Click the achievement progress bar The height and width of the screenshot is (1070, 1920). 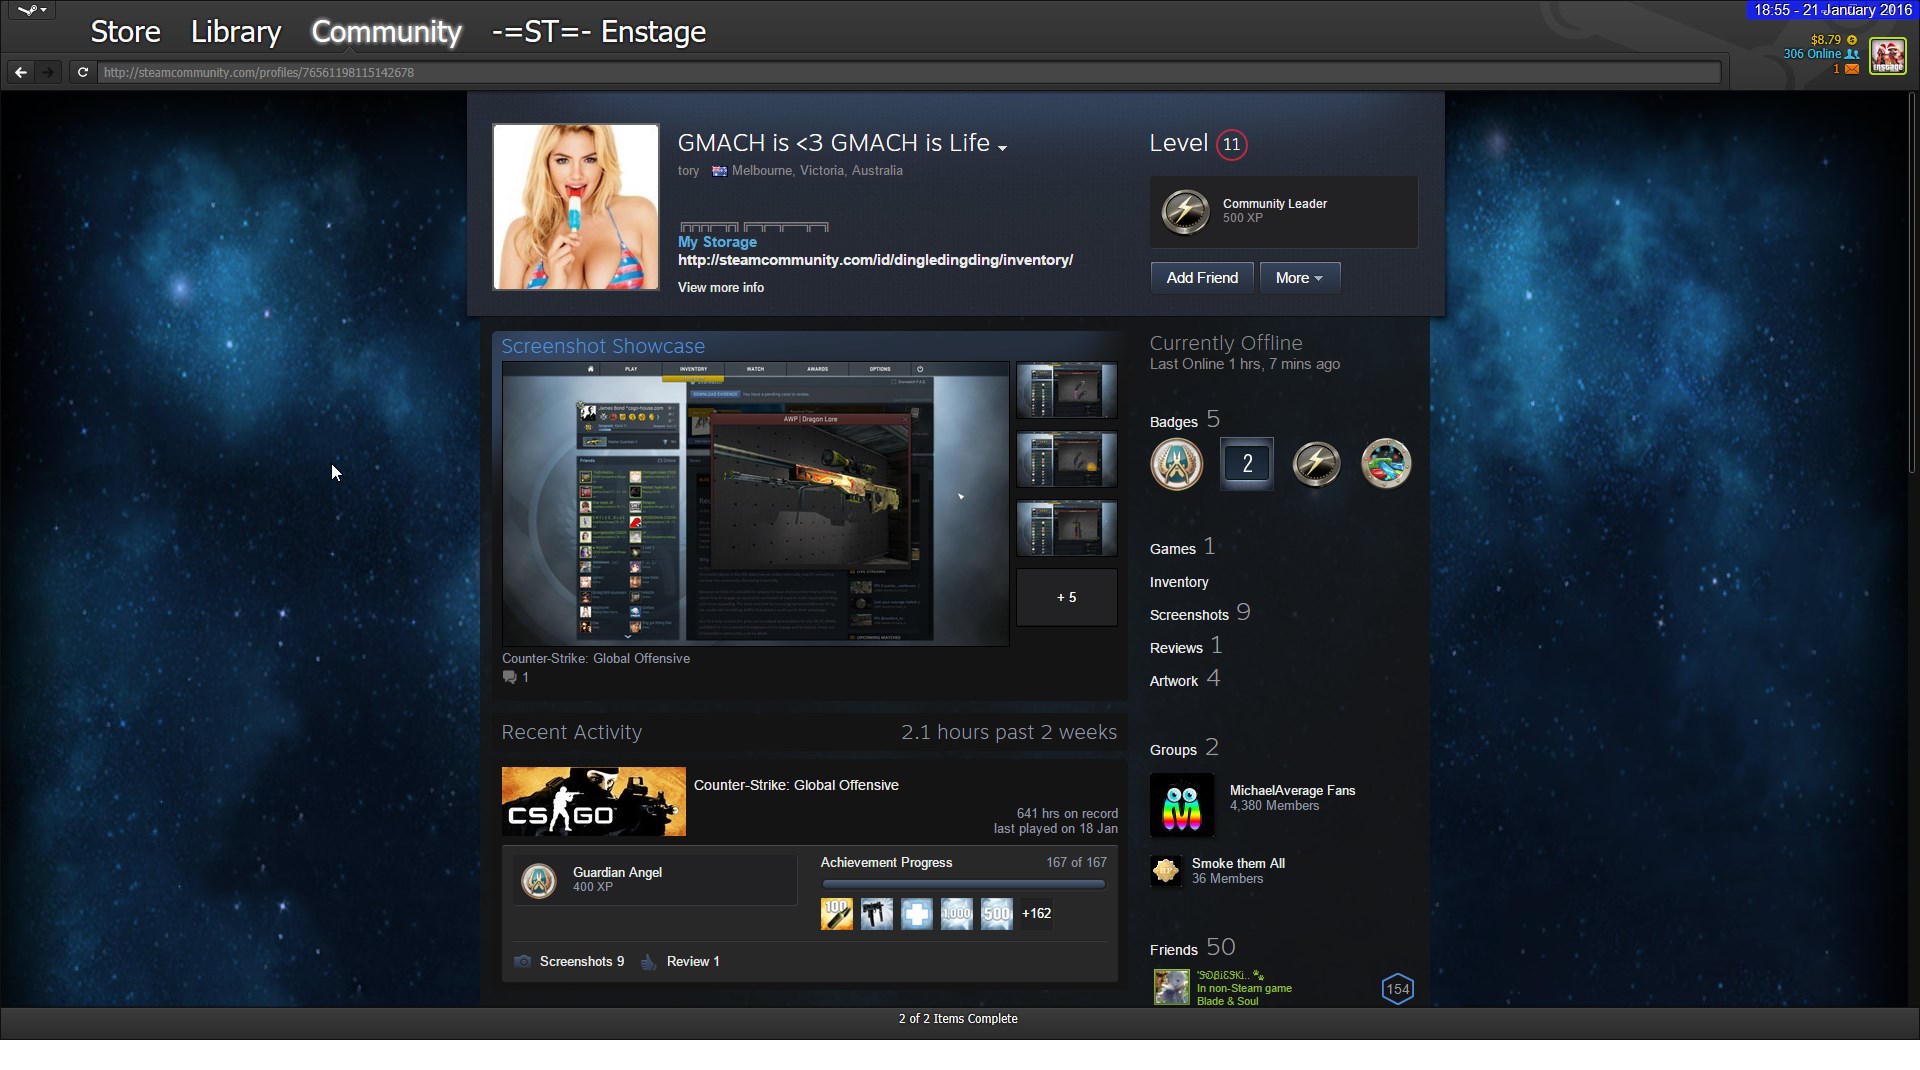963,884
